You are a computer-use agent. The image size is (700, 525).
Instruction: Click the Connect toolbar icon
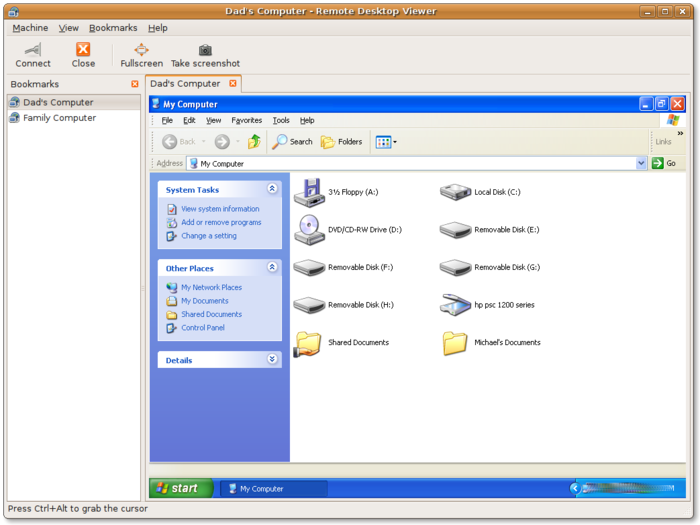tap(33, 50)
